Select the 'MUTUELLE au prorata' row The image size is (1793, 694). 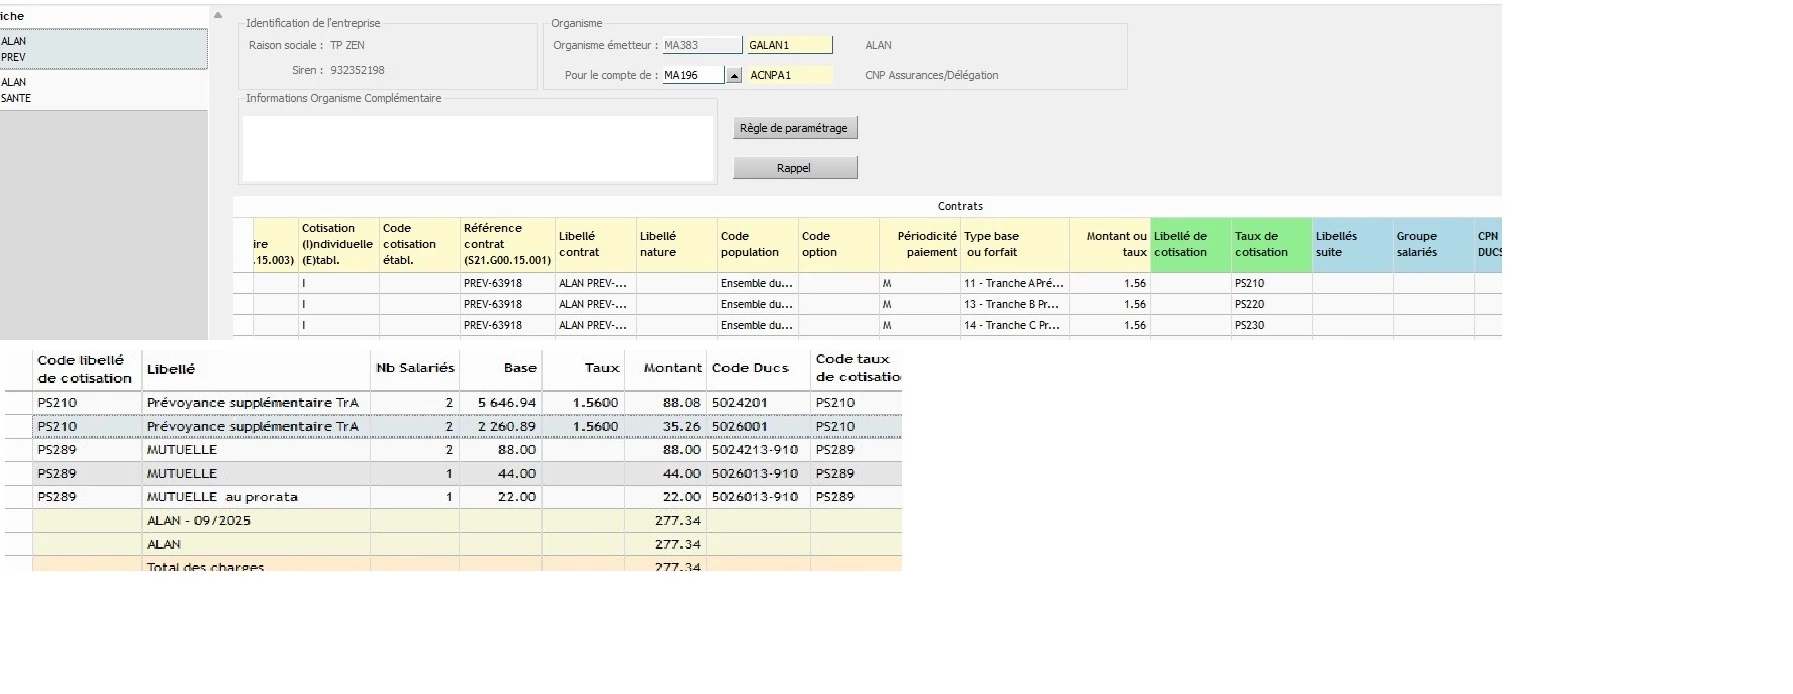255,497
